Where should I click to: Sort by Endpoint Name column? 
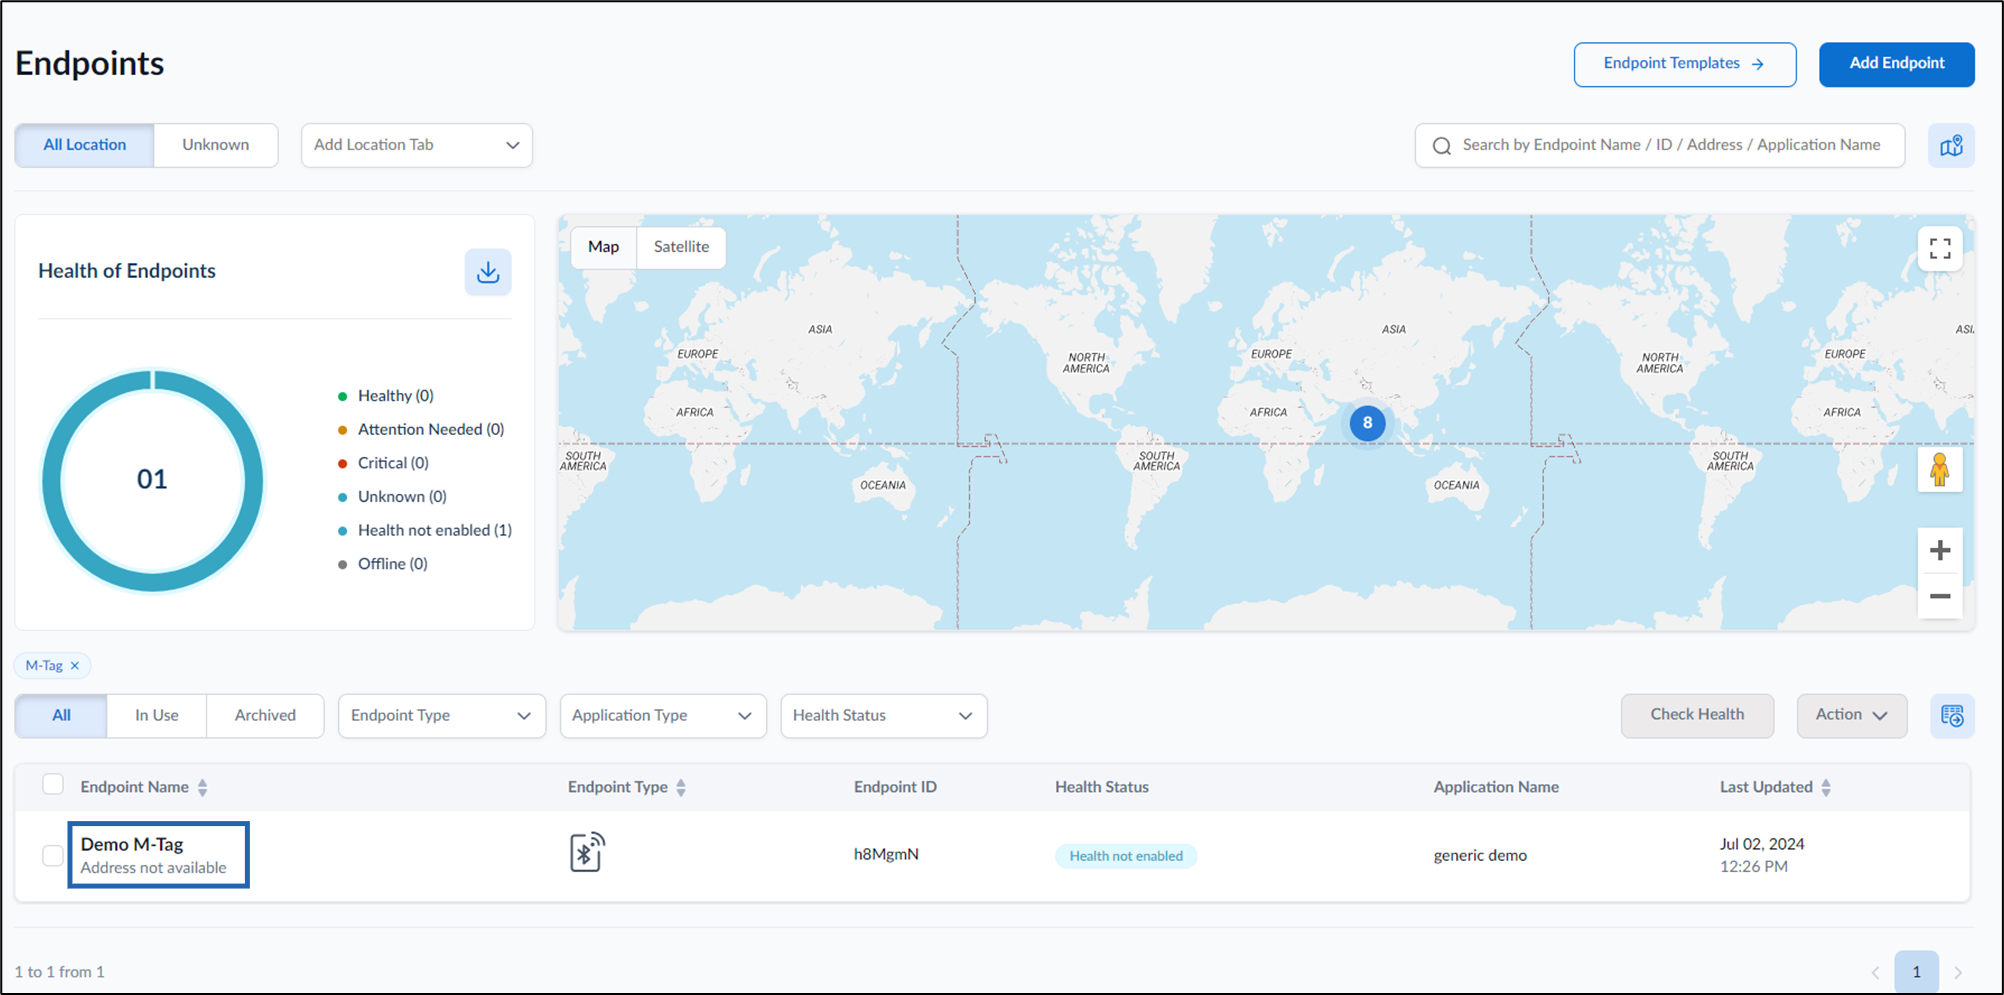202,788
